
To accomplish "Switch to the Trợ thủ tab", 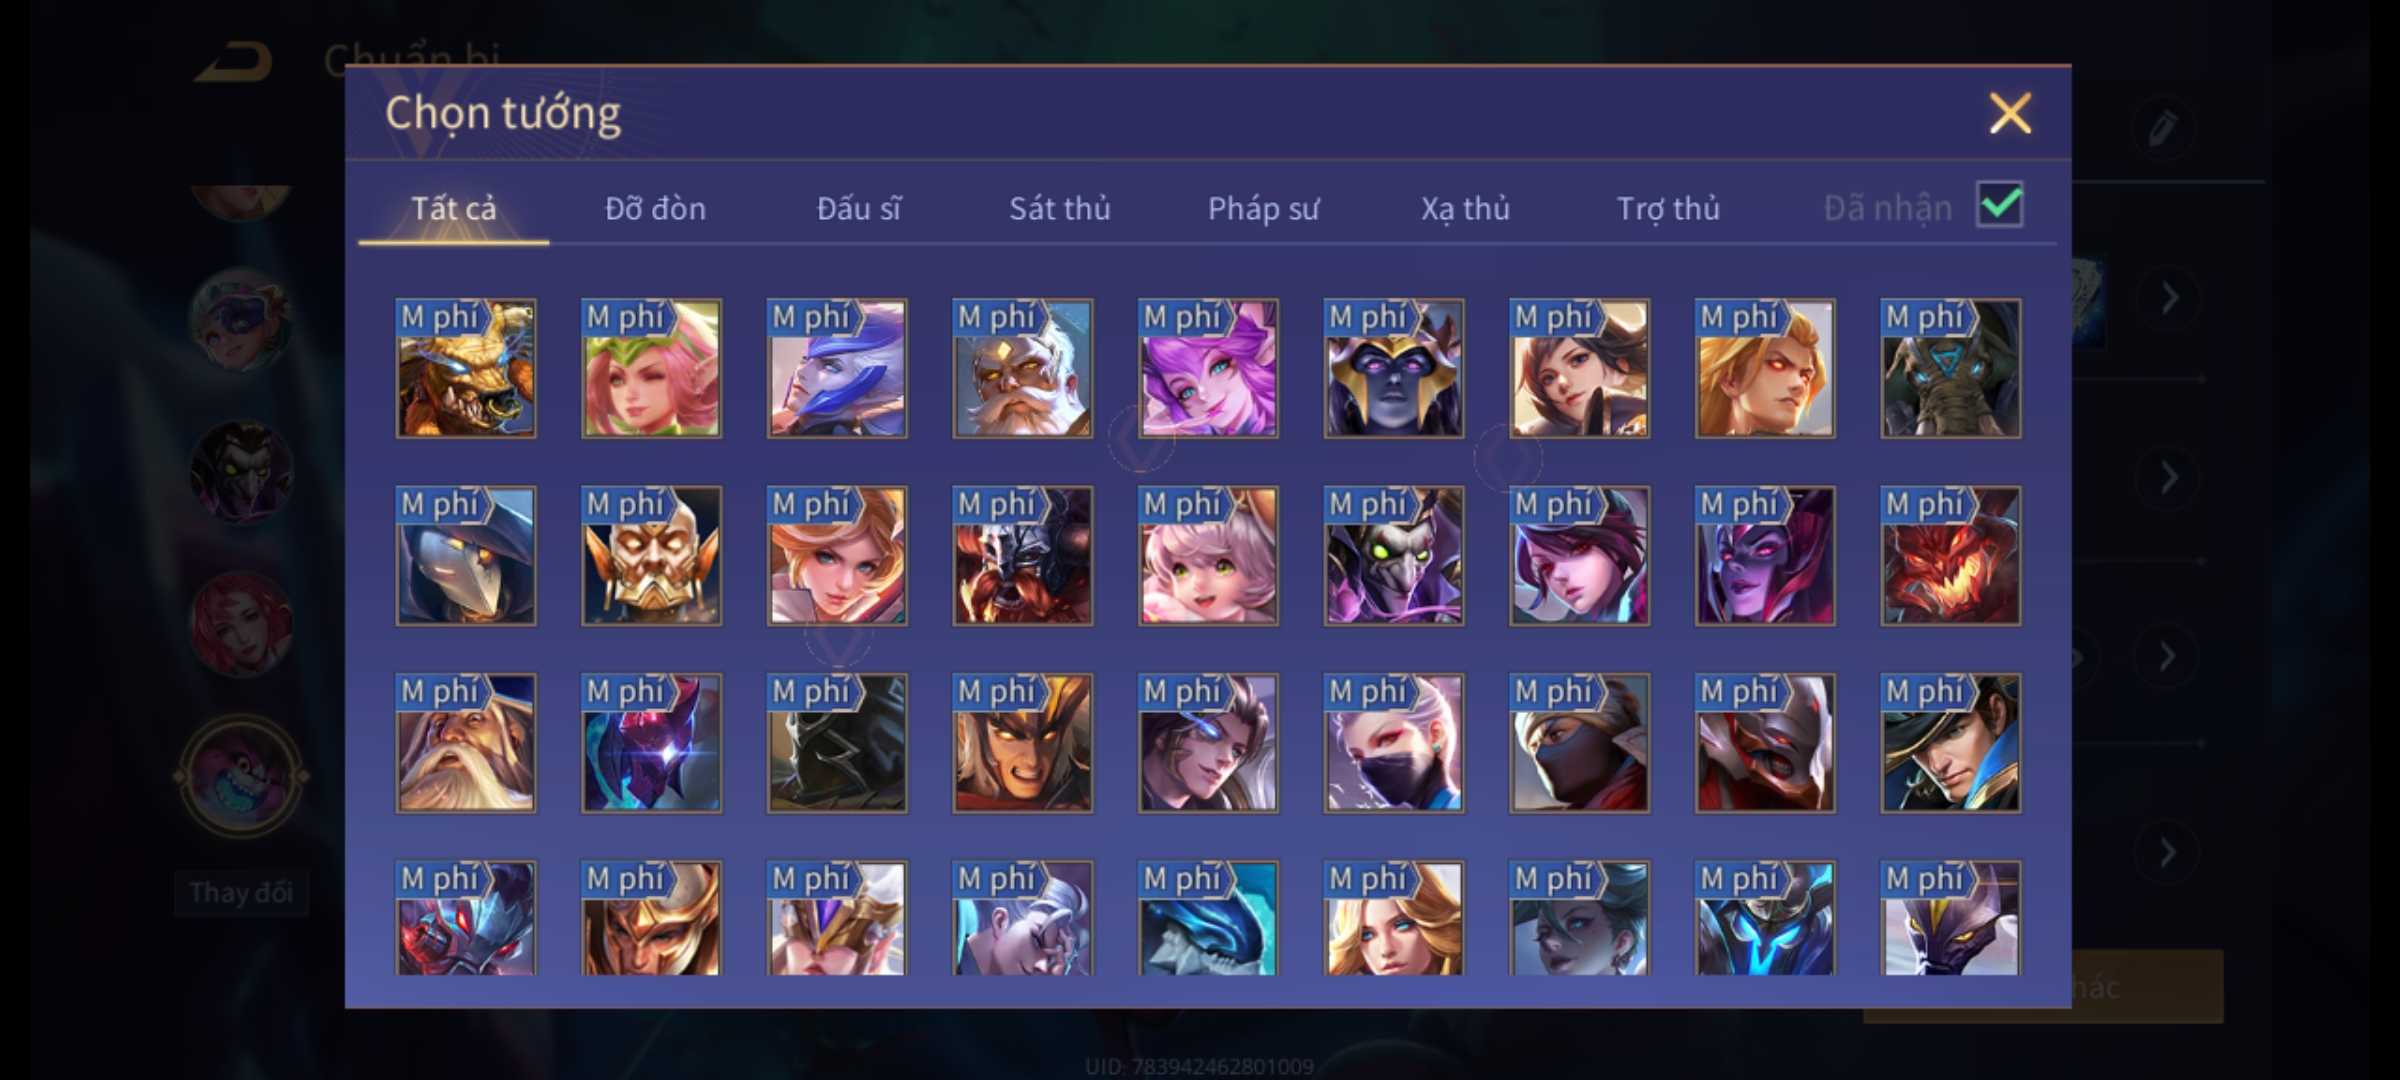I will 1668,208.
